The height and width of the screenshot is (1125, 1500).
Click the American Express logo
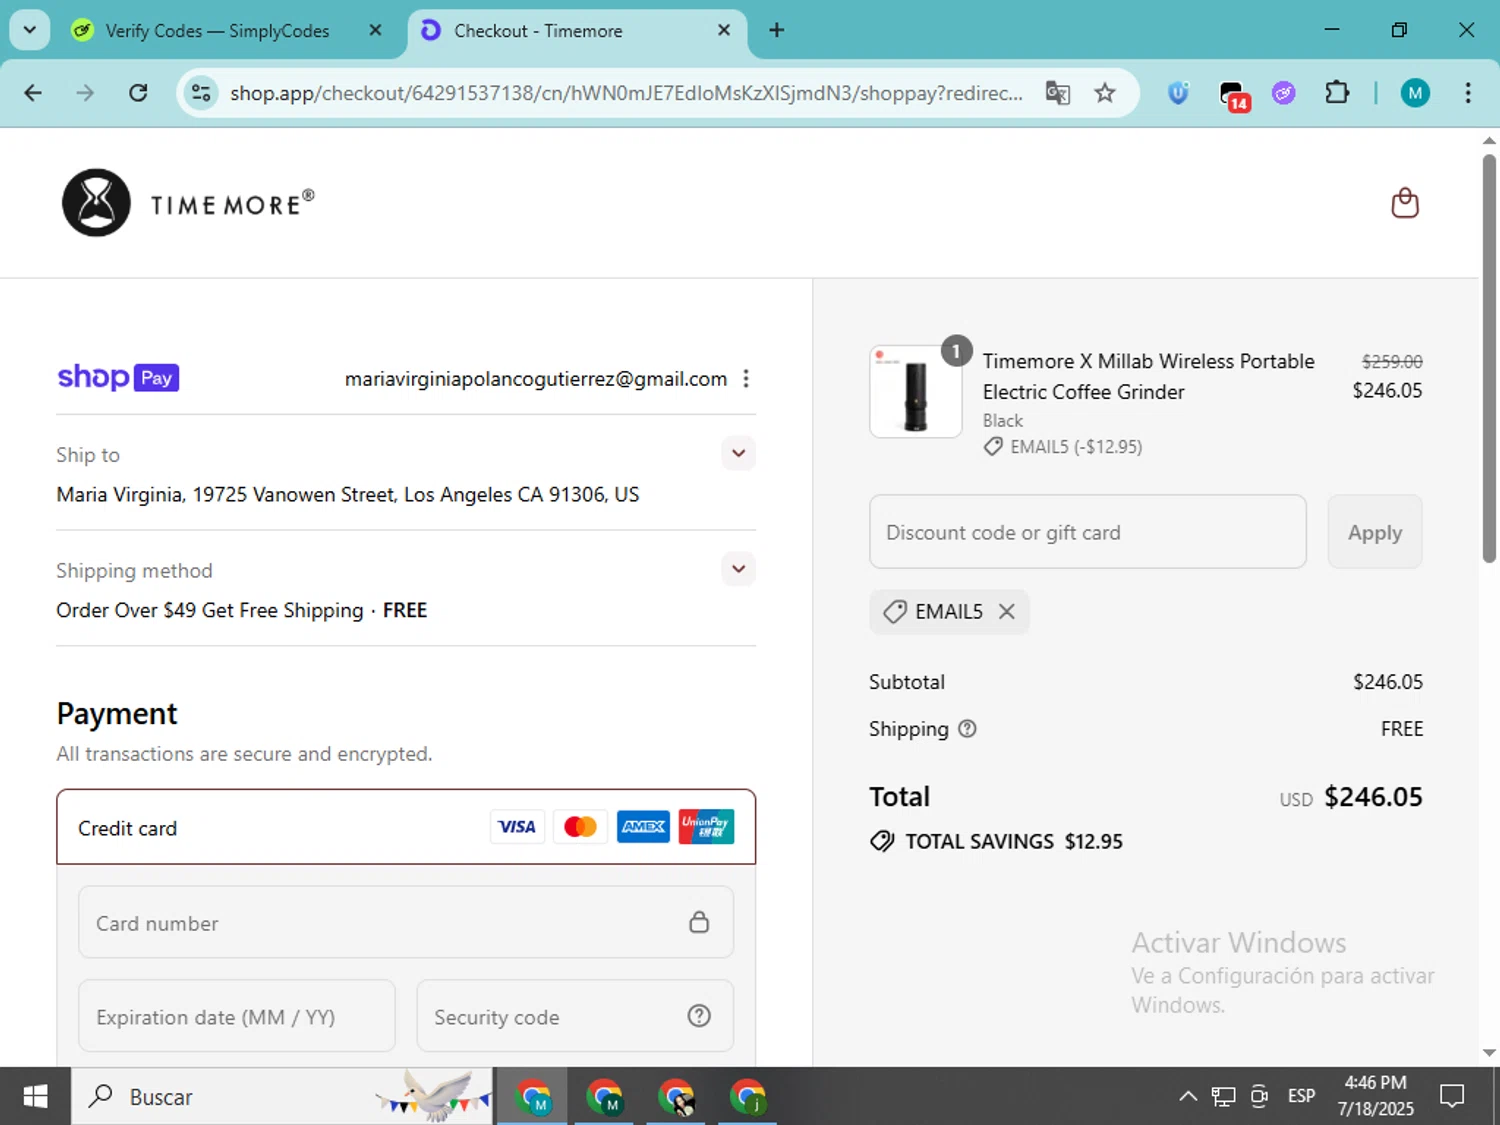643,827
